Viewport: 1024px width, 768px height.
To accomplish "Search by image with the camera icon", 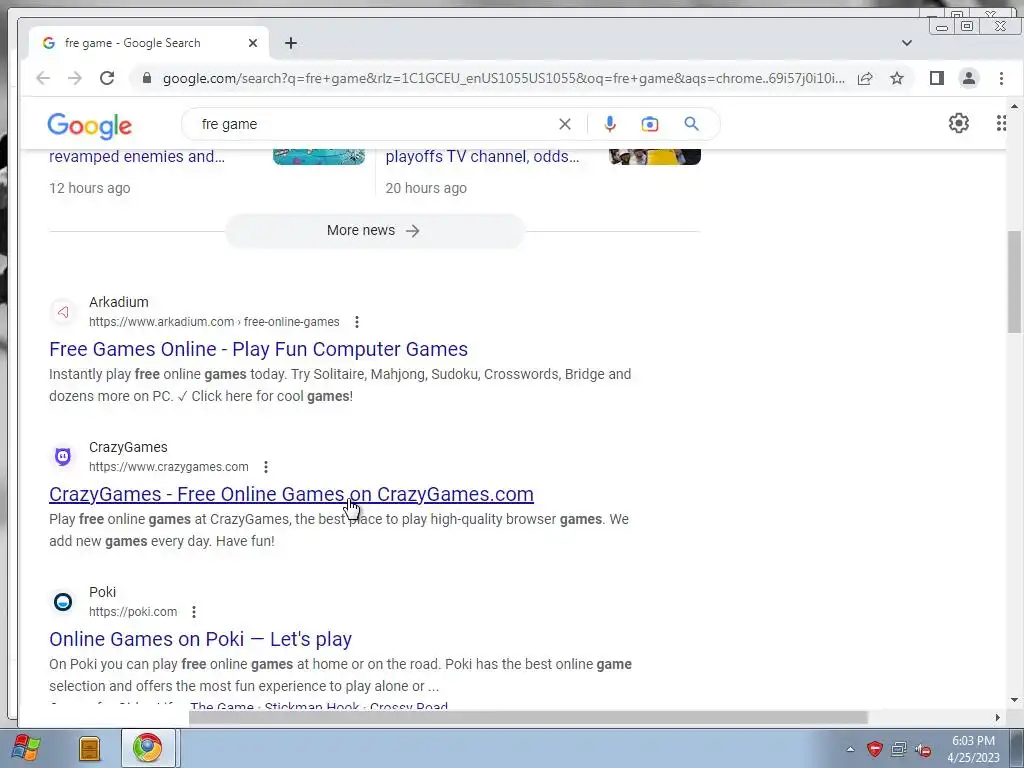I will tap(650, 124).
